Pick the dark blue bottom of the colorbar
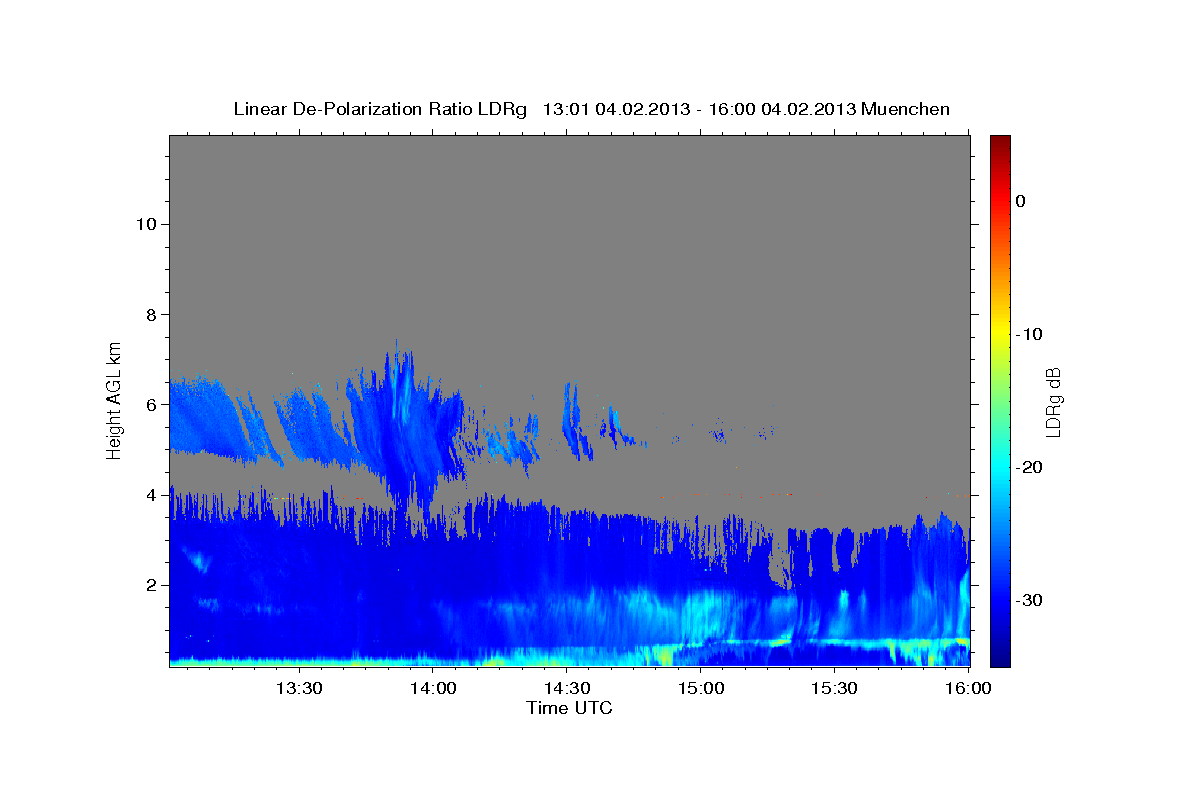The width and height of the screenshot is (1200, 800). point(1000,655)
